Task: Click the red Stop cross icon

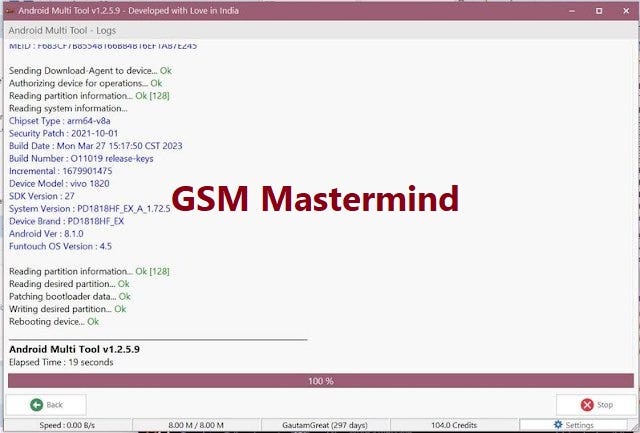Action: 587,404
